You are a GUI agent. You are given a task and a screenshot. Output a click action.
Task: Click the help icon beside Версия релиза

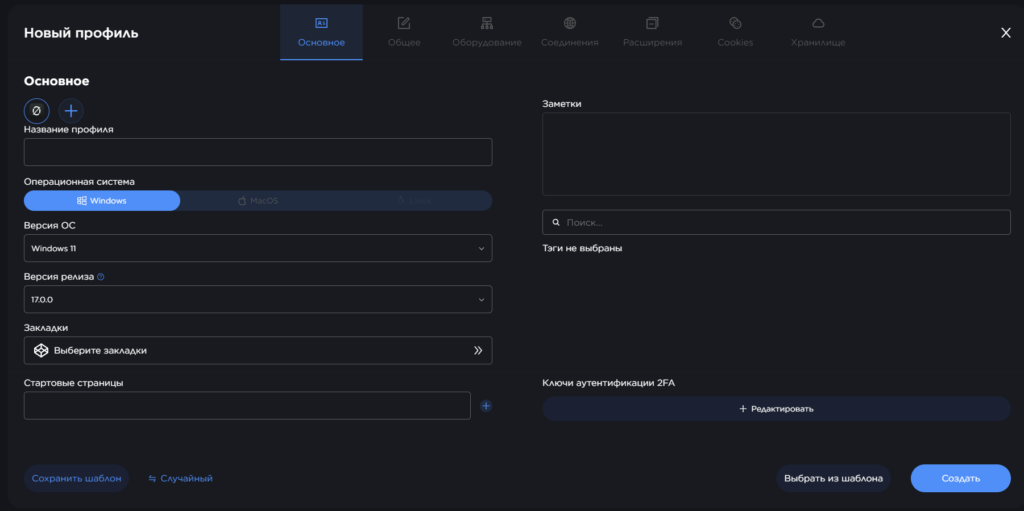(101, 276)
